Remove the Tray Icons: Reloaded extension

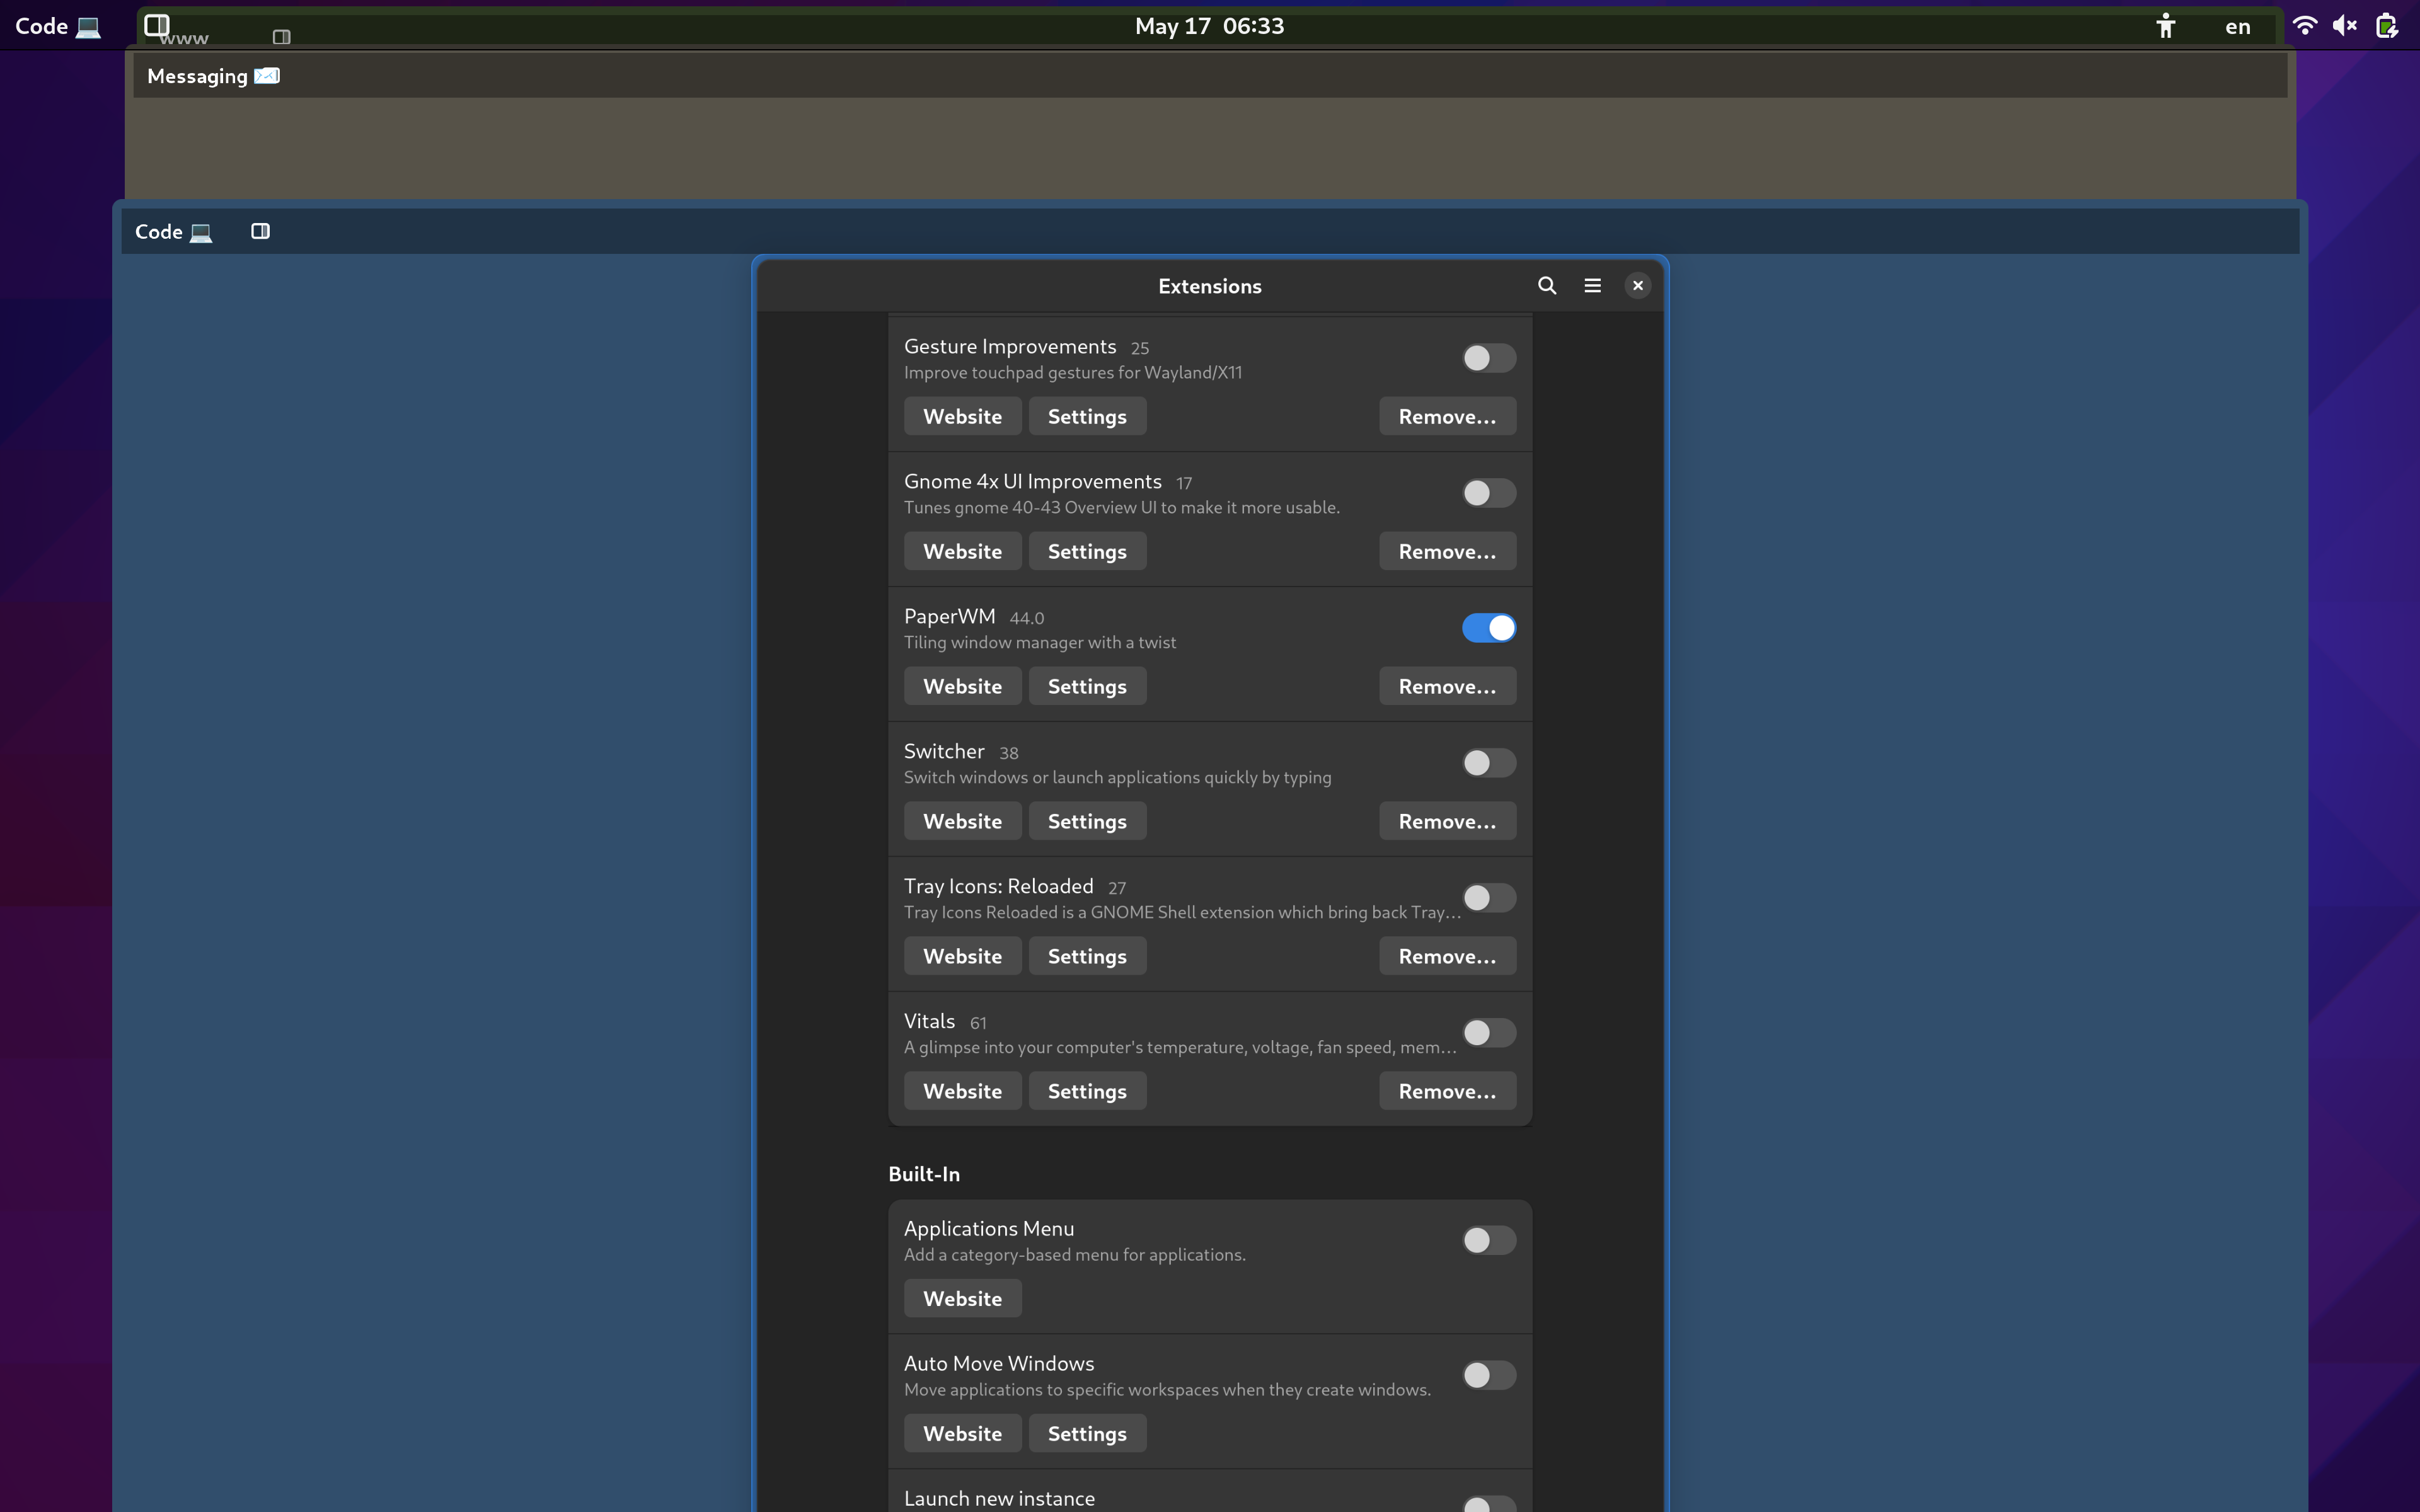pos(1447,955)
